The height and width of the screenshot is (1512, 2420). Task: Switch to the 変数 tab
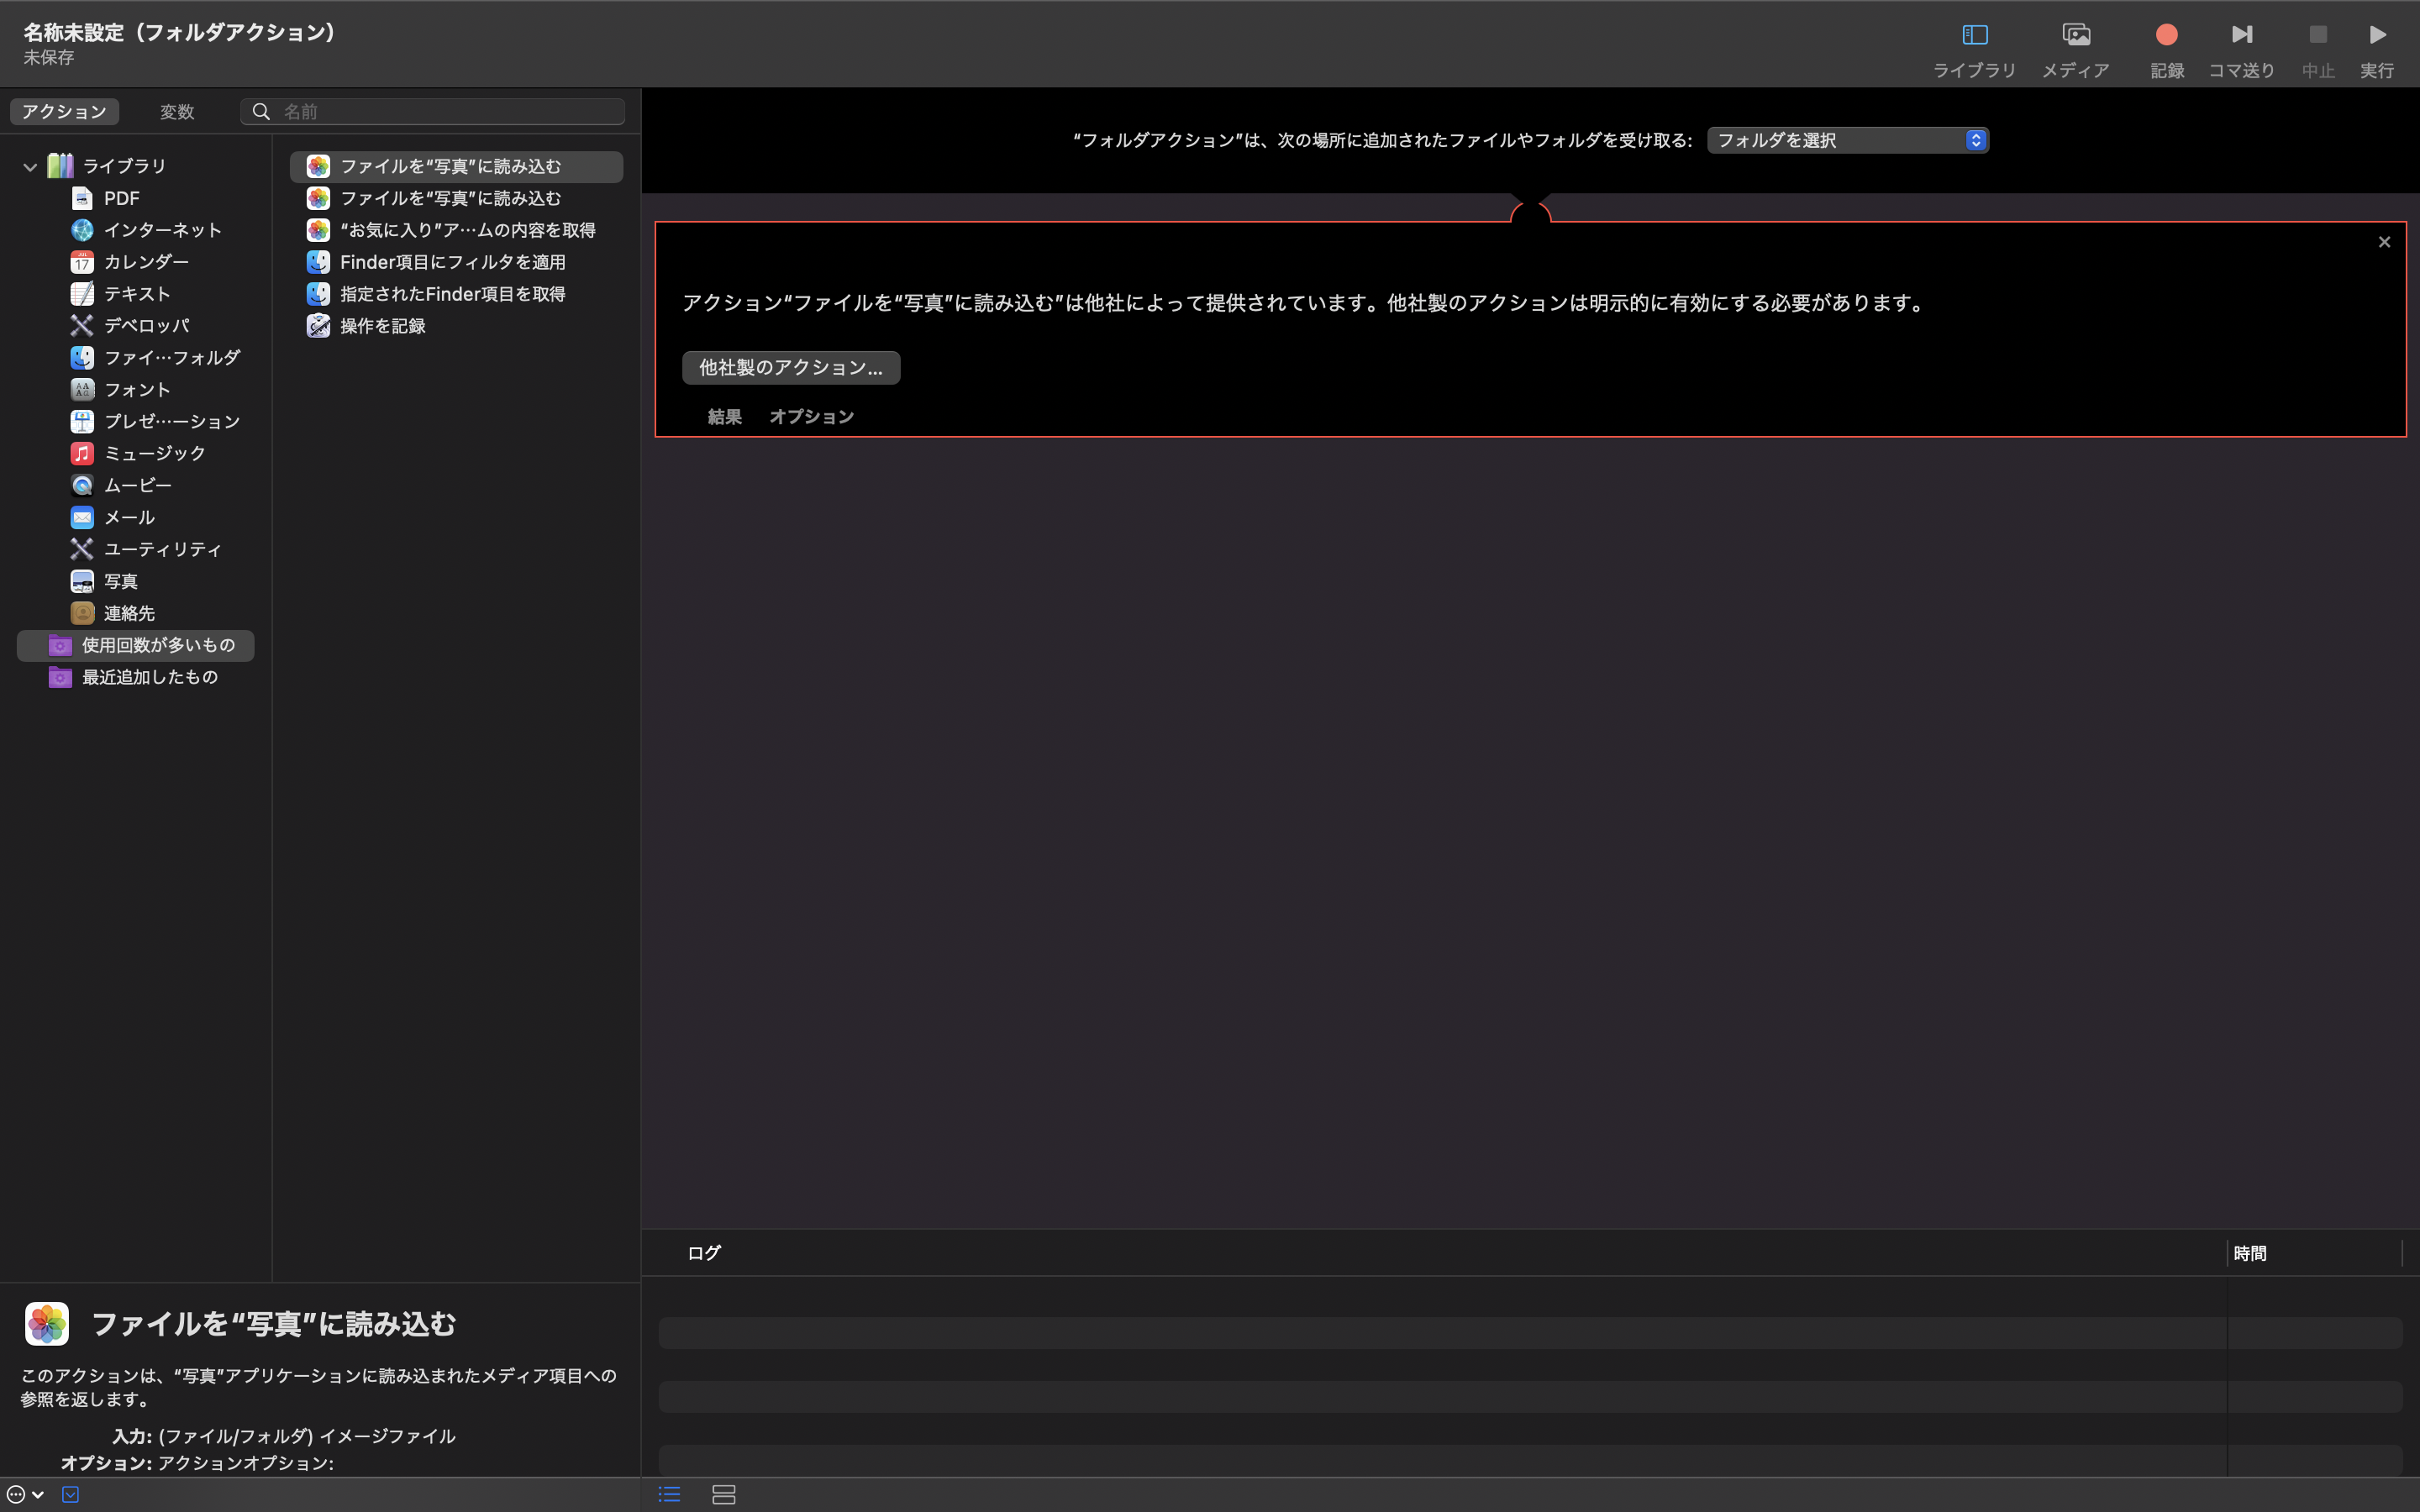coord(177,112)
